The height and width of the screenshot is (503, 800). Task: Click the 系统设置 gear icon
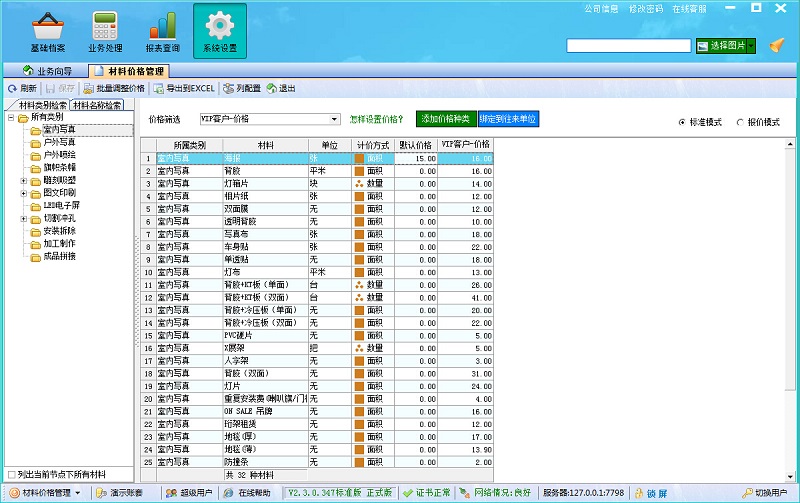coord(219,25)
